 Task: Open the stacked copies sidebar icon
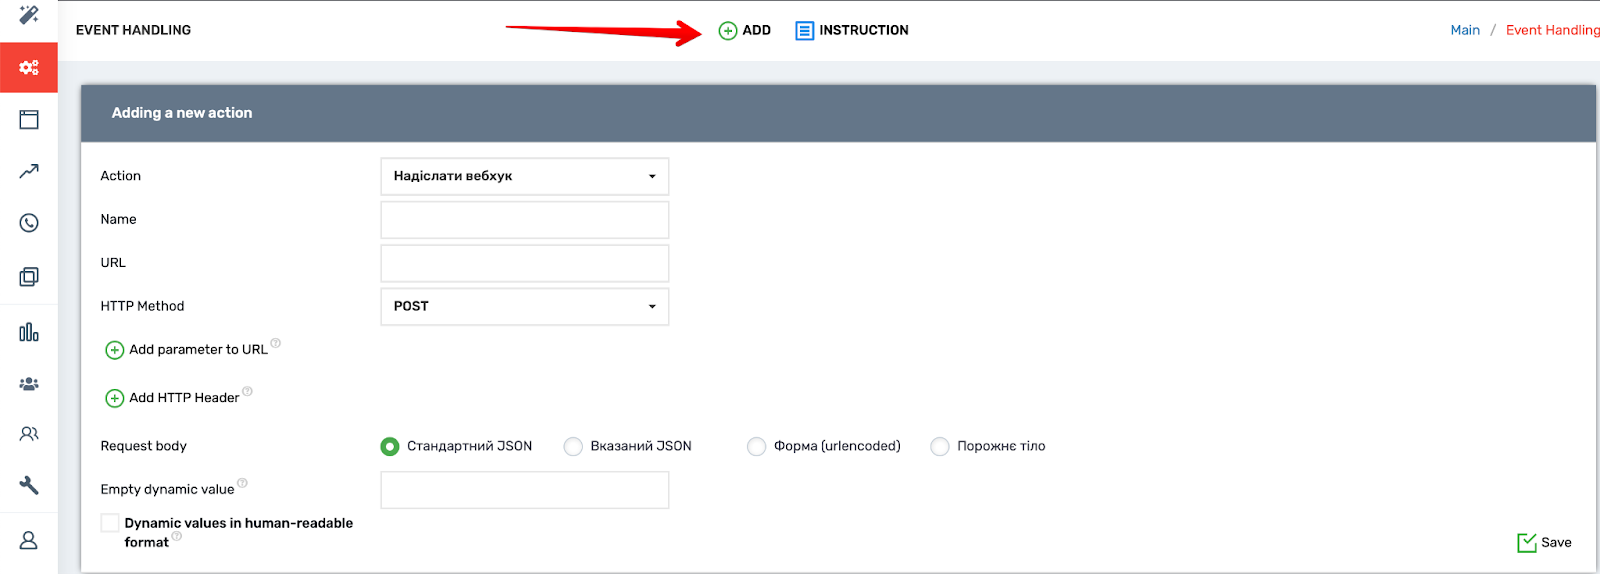point(29,277)
